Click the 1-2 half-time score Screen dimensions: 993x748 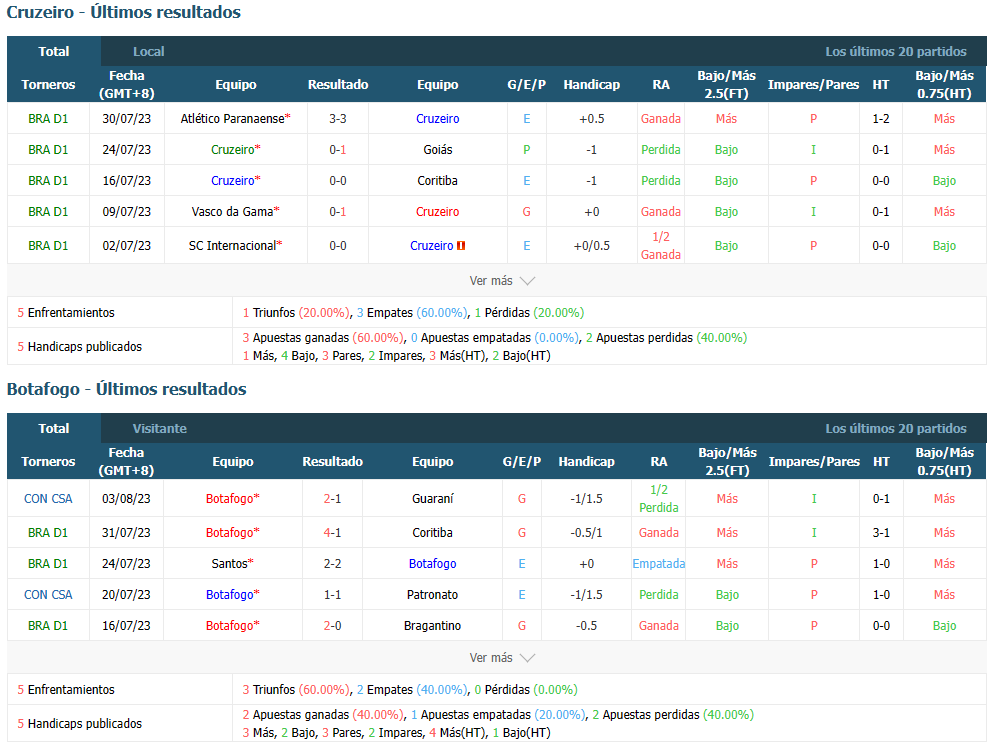pyautogui.click(x=881, y=118)
